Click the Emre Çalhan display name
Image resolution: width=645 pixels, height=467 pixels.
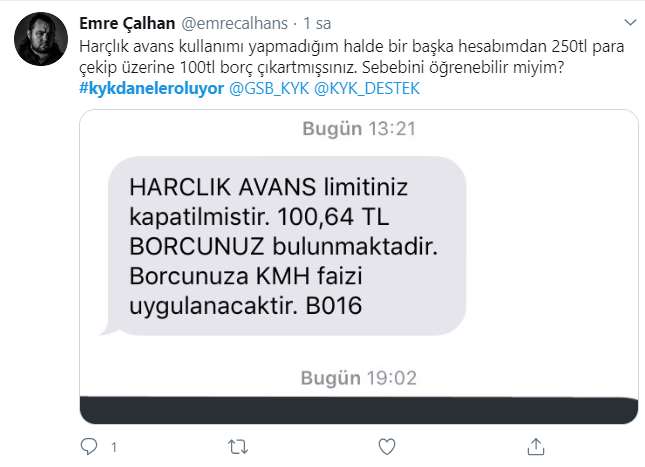(x=127, y=23)
